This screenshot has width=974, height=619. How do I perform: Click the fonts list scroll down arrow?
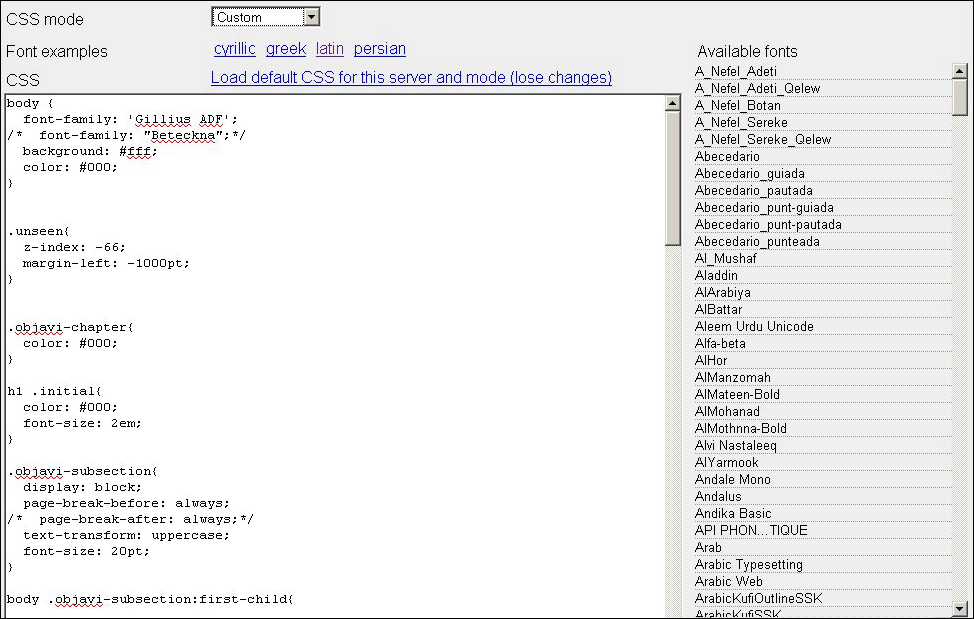pos(960,608)
